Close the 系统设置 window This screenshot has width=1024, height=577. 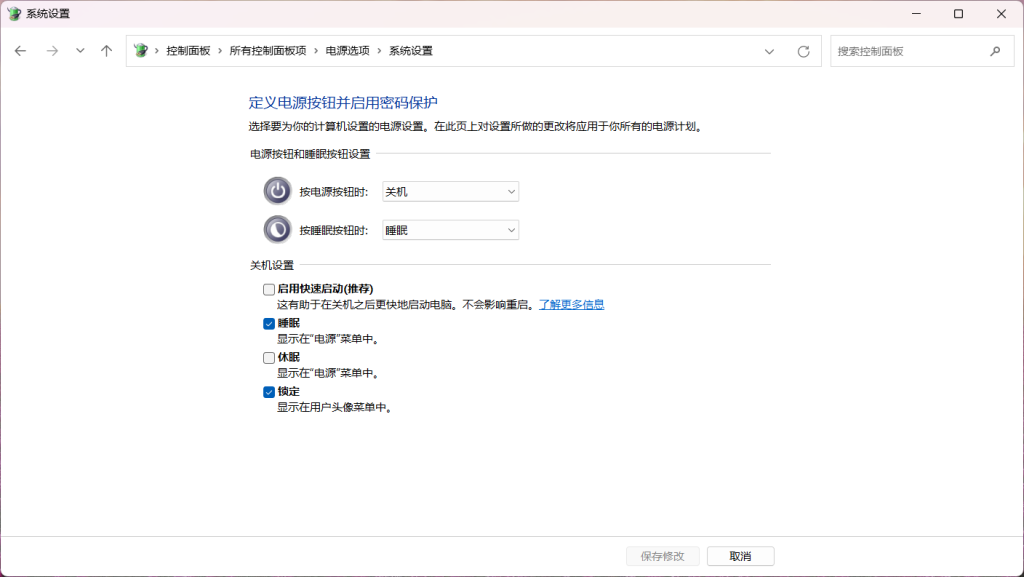[1001, 14]
